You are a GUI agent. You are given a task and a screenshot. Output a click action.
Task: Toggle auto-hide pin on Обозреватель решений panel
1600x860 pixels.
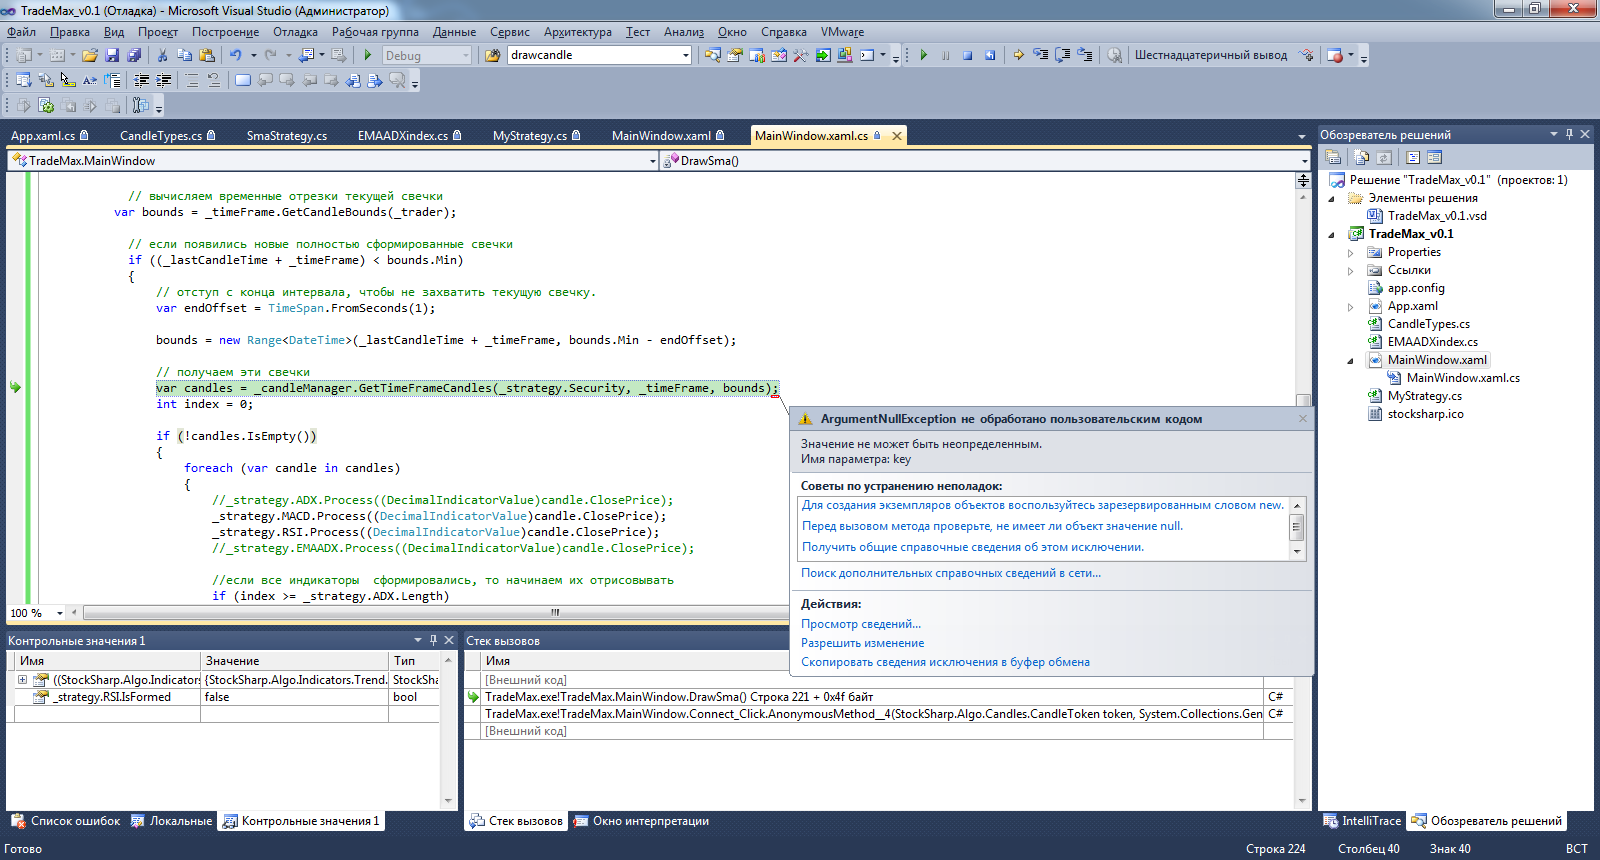point(1569,134)
